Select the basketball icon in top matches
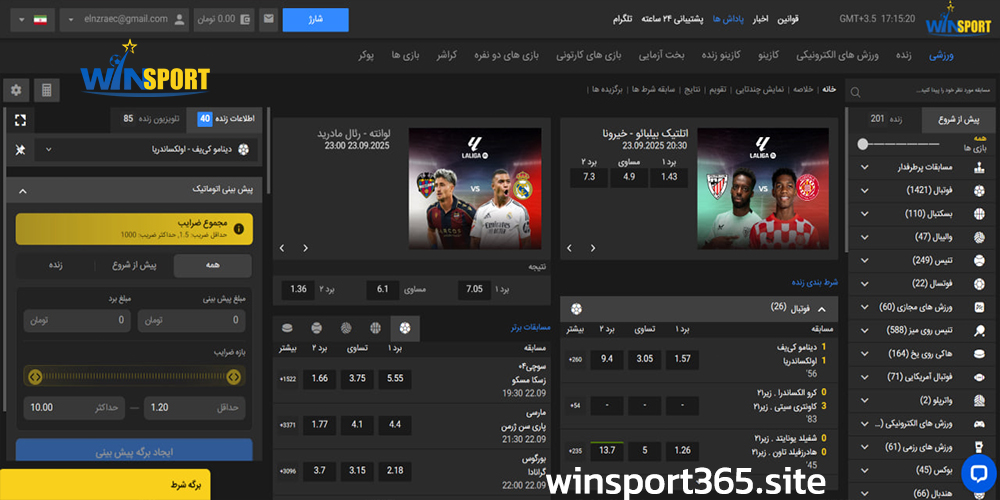This screenshot has width=1000, height=500. 375,327
